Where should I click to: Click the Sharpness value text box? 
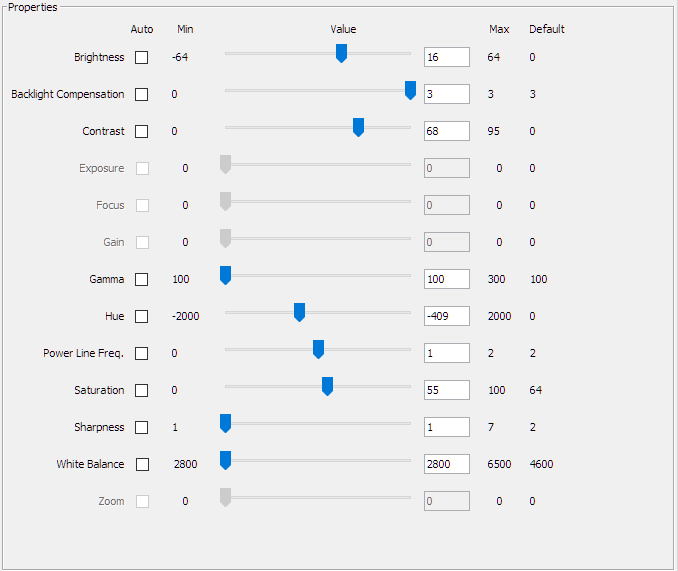click(446, 427)
